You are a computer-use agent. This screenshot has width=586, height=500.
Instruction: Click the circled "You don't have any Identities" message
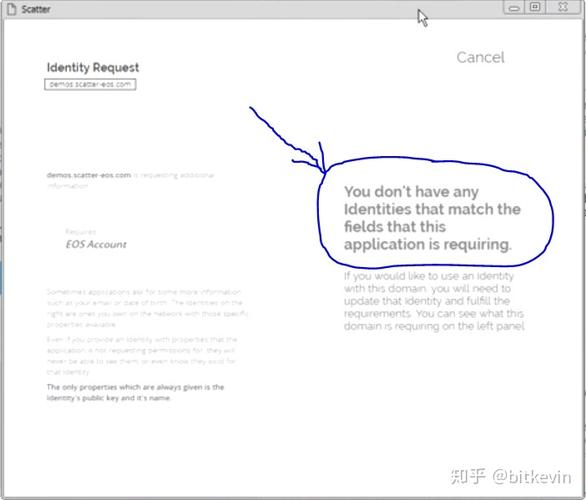[x=432, y=218]
